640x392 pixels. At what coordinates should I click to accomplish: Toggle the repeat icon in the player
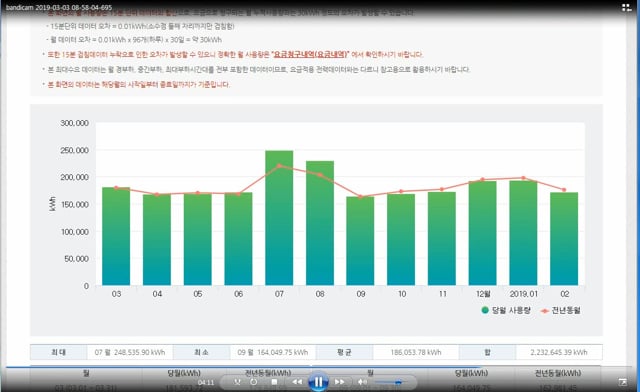[254, 382]
